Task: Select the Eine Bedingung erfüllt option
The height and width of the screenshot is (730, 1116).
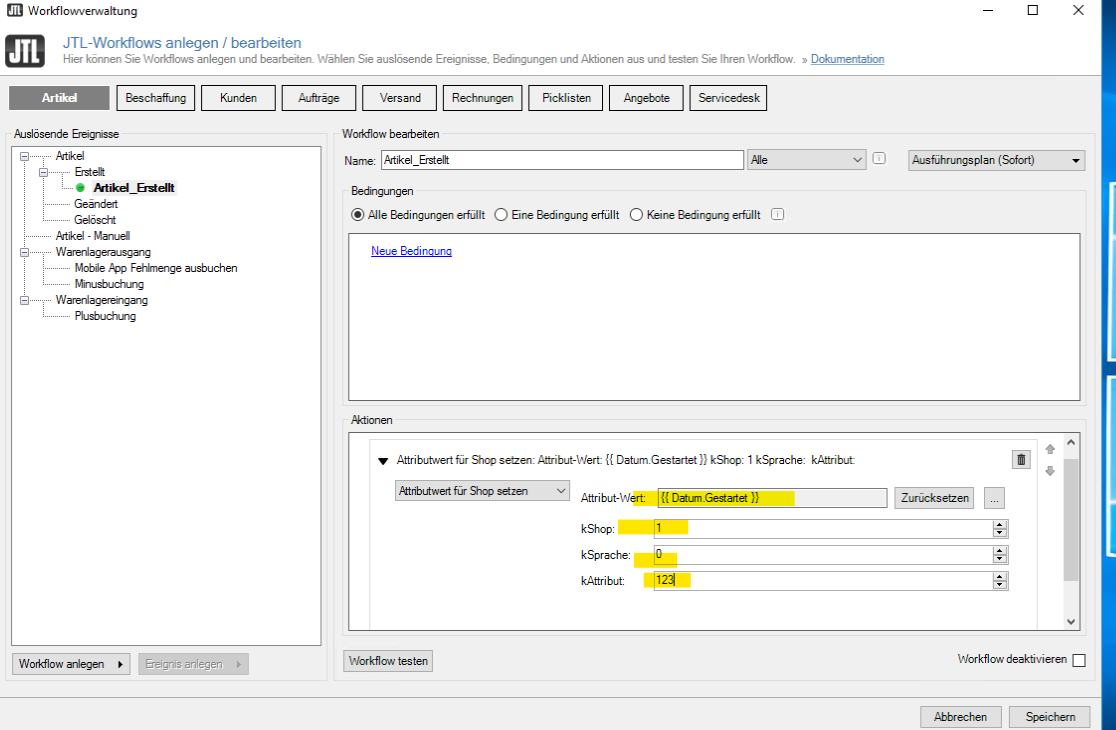Action: coord(501,215)
